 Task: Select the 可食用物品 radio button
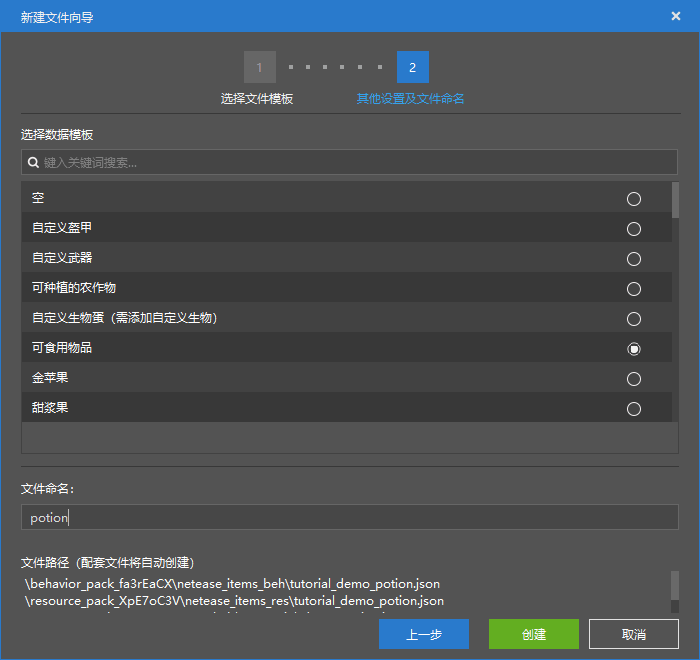(x=633, y=349)
